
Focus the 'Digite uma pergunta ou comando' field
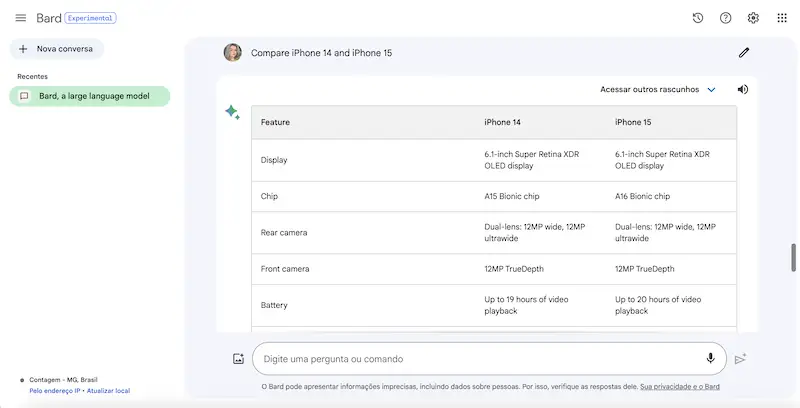click(489, 359)
